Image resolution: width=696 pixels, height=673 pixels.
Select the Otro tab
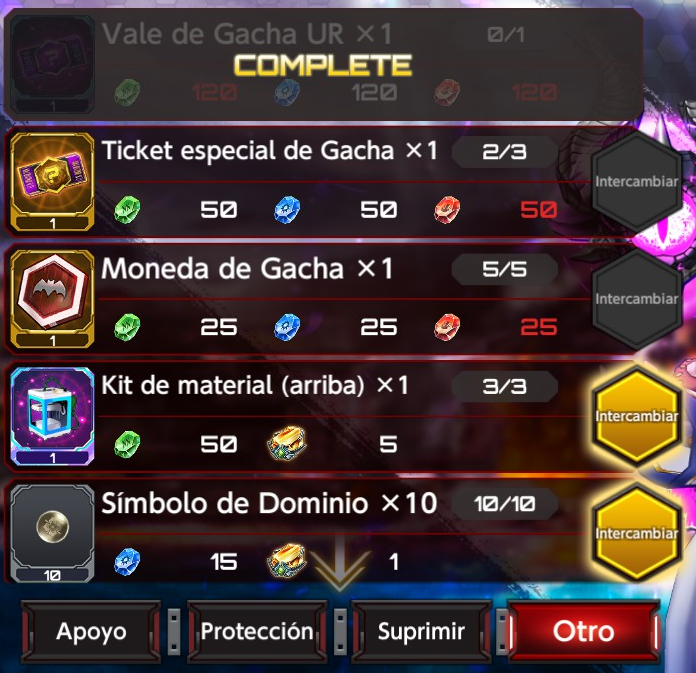point(584,632)
